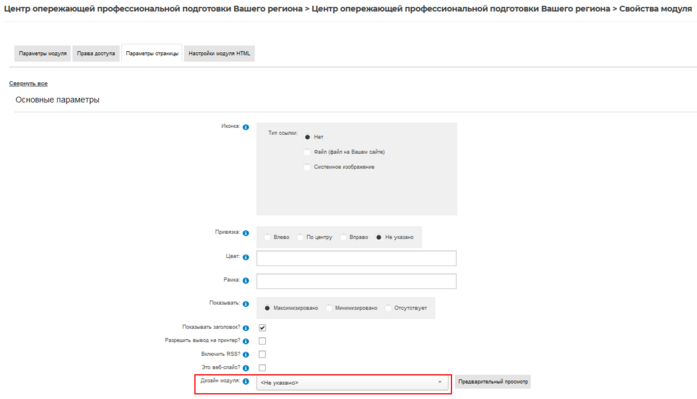Switch to Права доступа tab

tap(96, 53)
